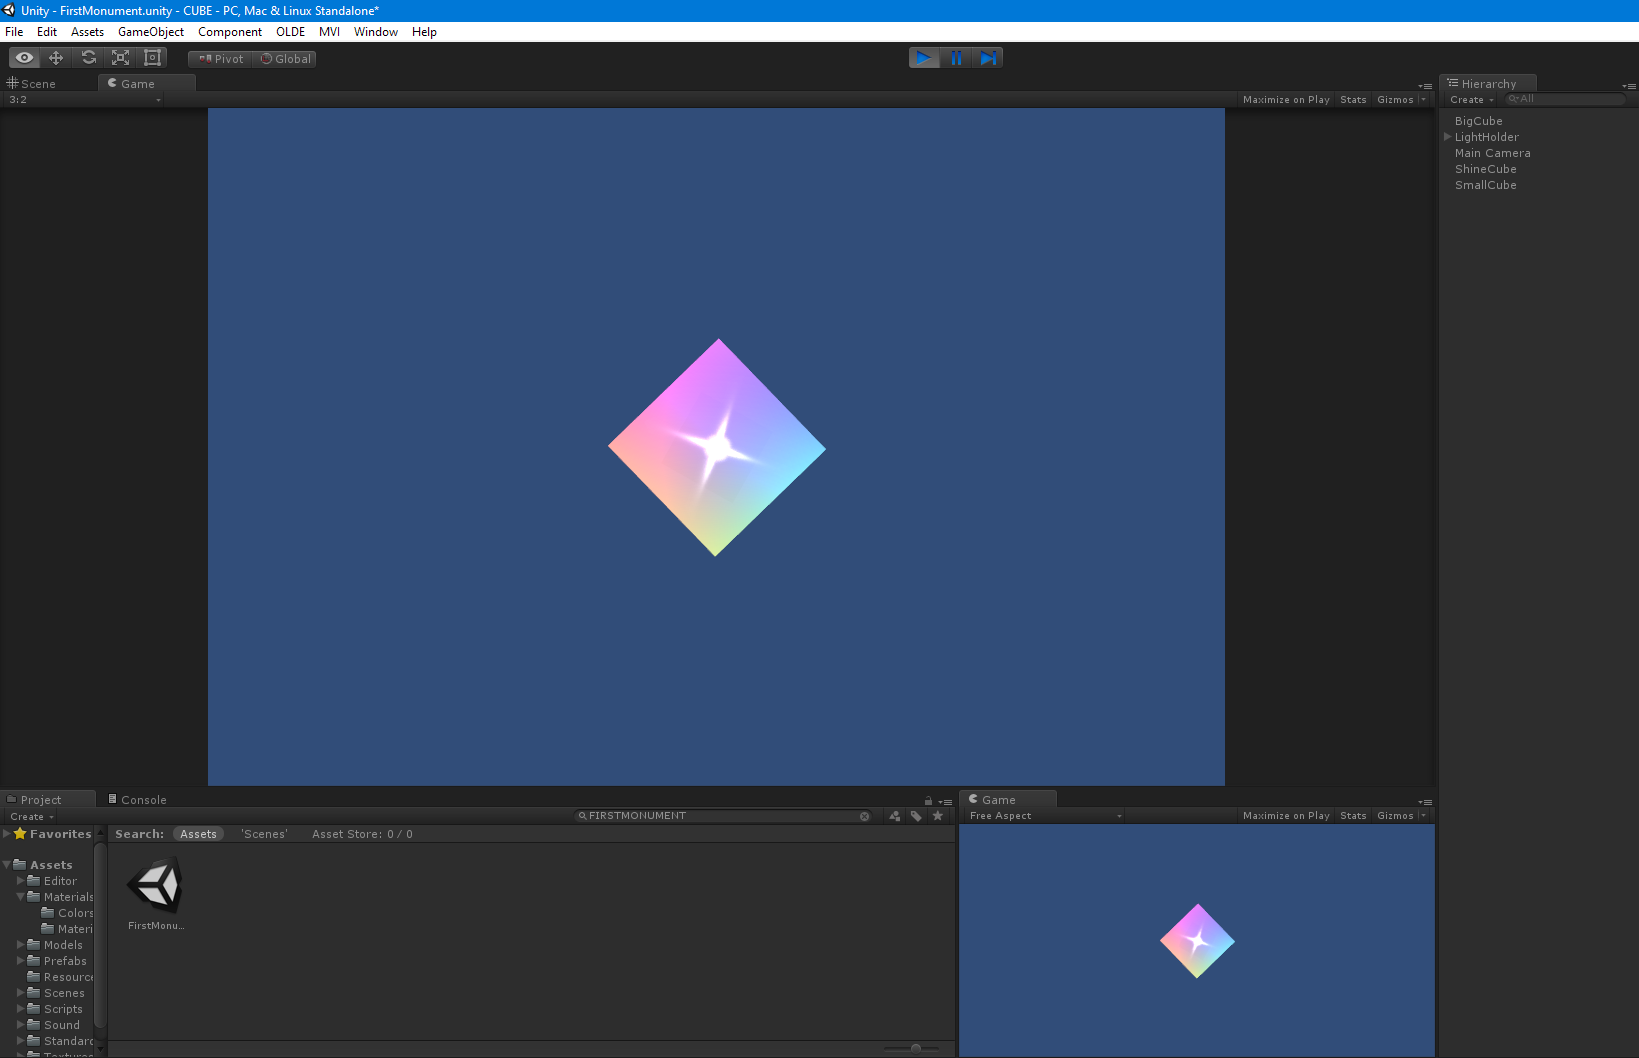1639x1058 pixels.
Task: Toggle Pivot/Center handle position
Action: (220, 59)
